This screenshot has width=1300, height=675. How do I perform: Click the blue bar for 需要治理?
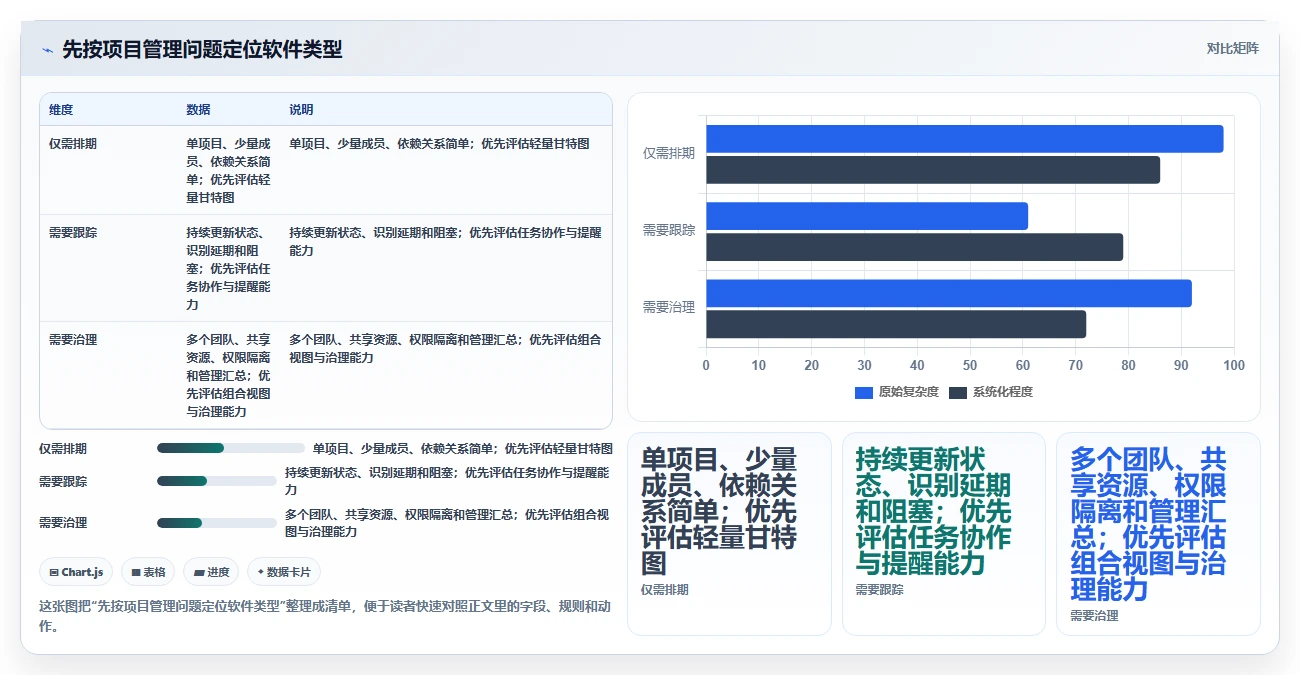coord(949,293)
